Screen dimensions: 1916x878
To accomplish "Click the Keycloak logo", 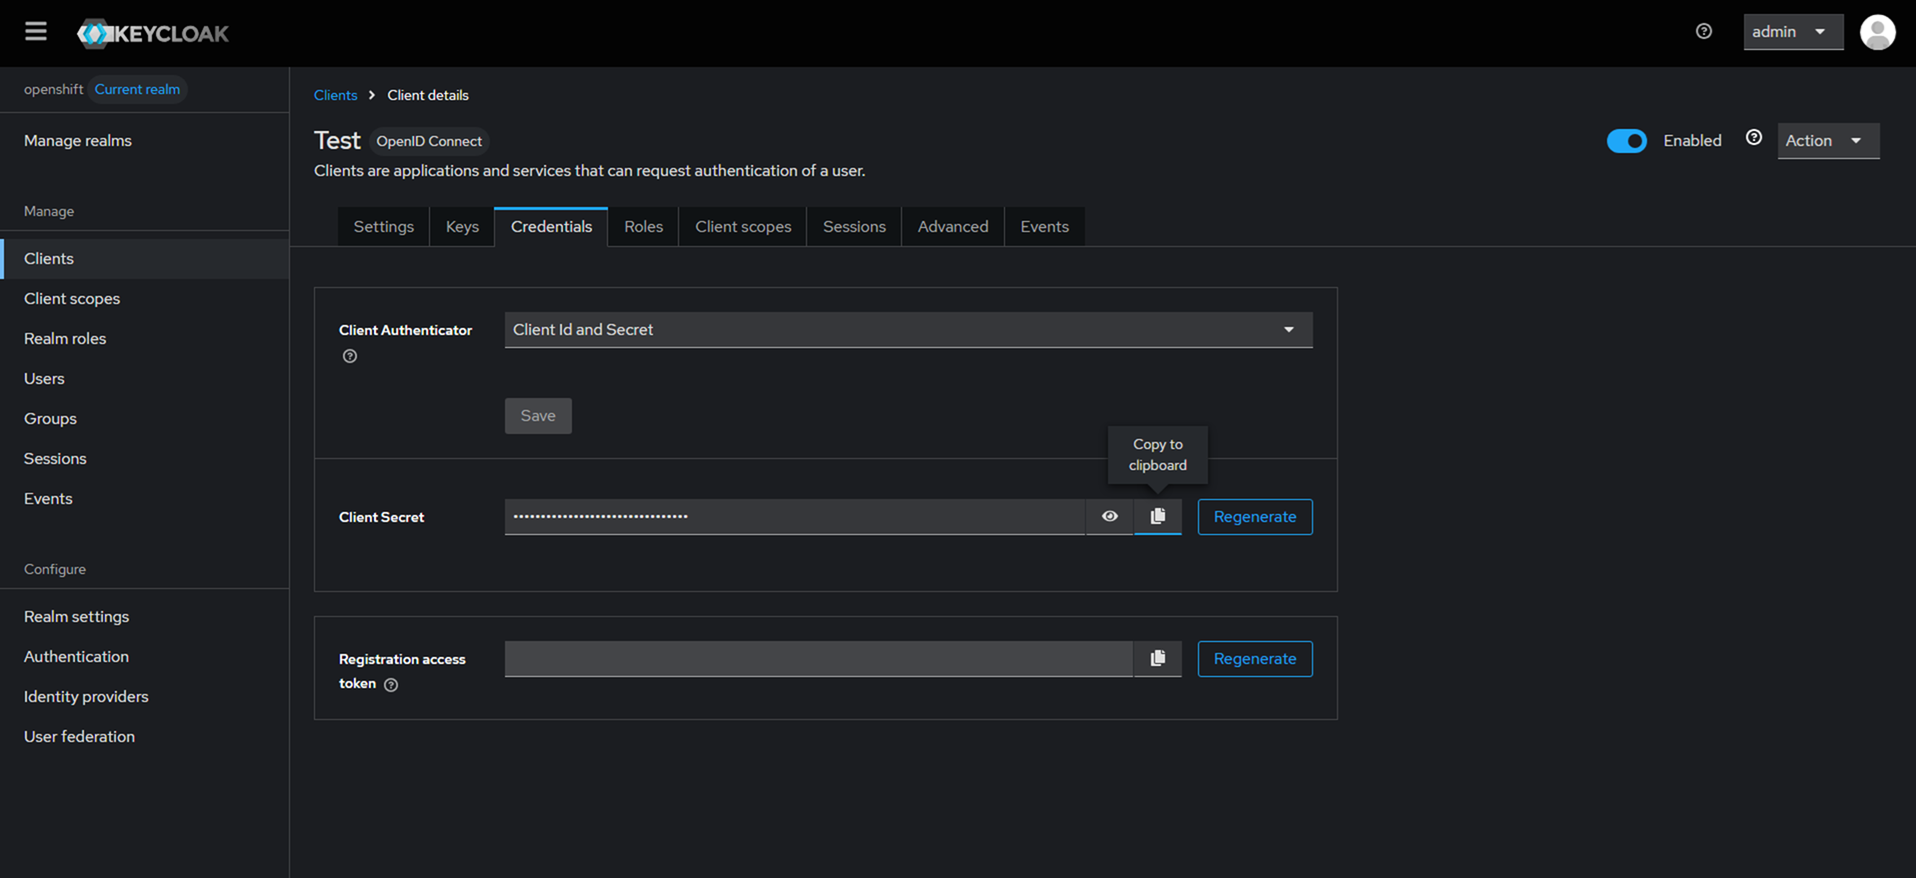I will pyautogui.click(x=153, y=33).
